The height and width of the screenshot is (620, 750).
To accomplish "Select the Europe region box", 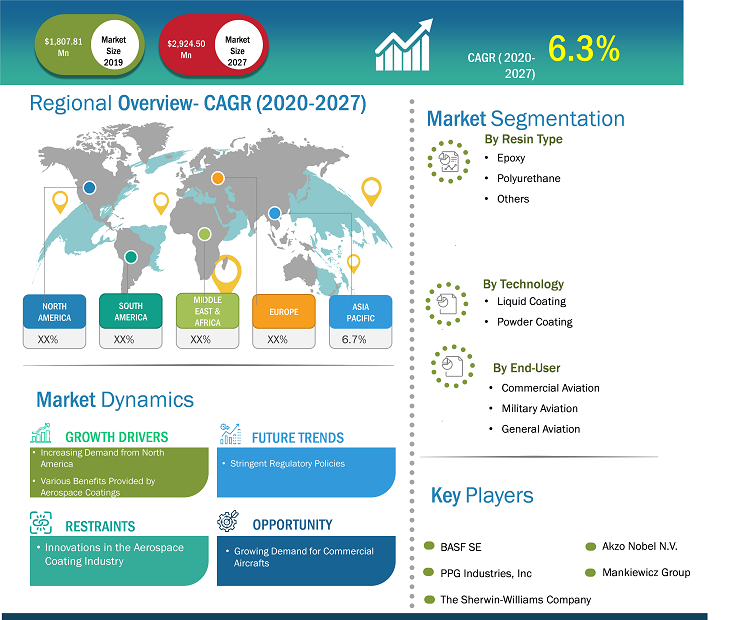I will click(x=284, y=321).
